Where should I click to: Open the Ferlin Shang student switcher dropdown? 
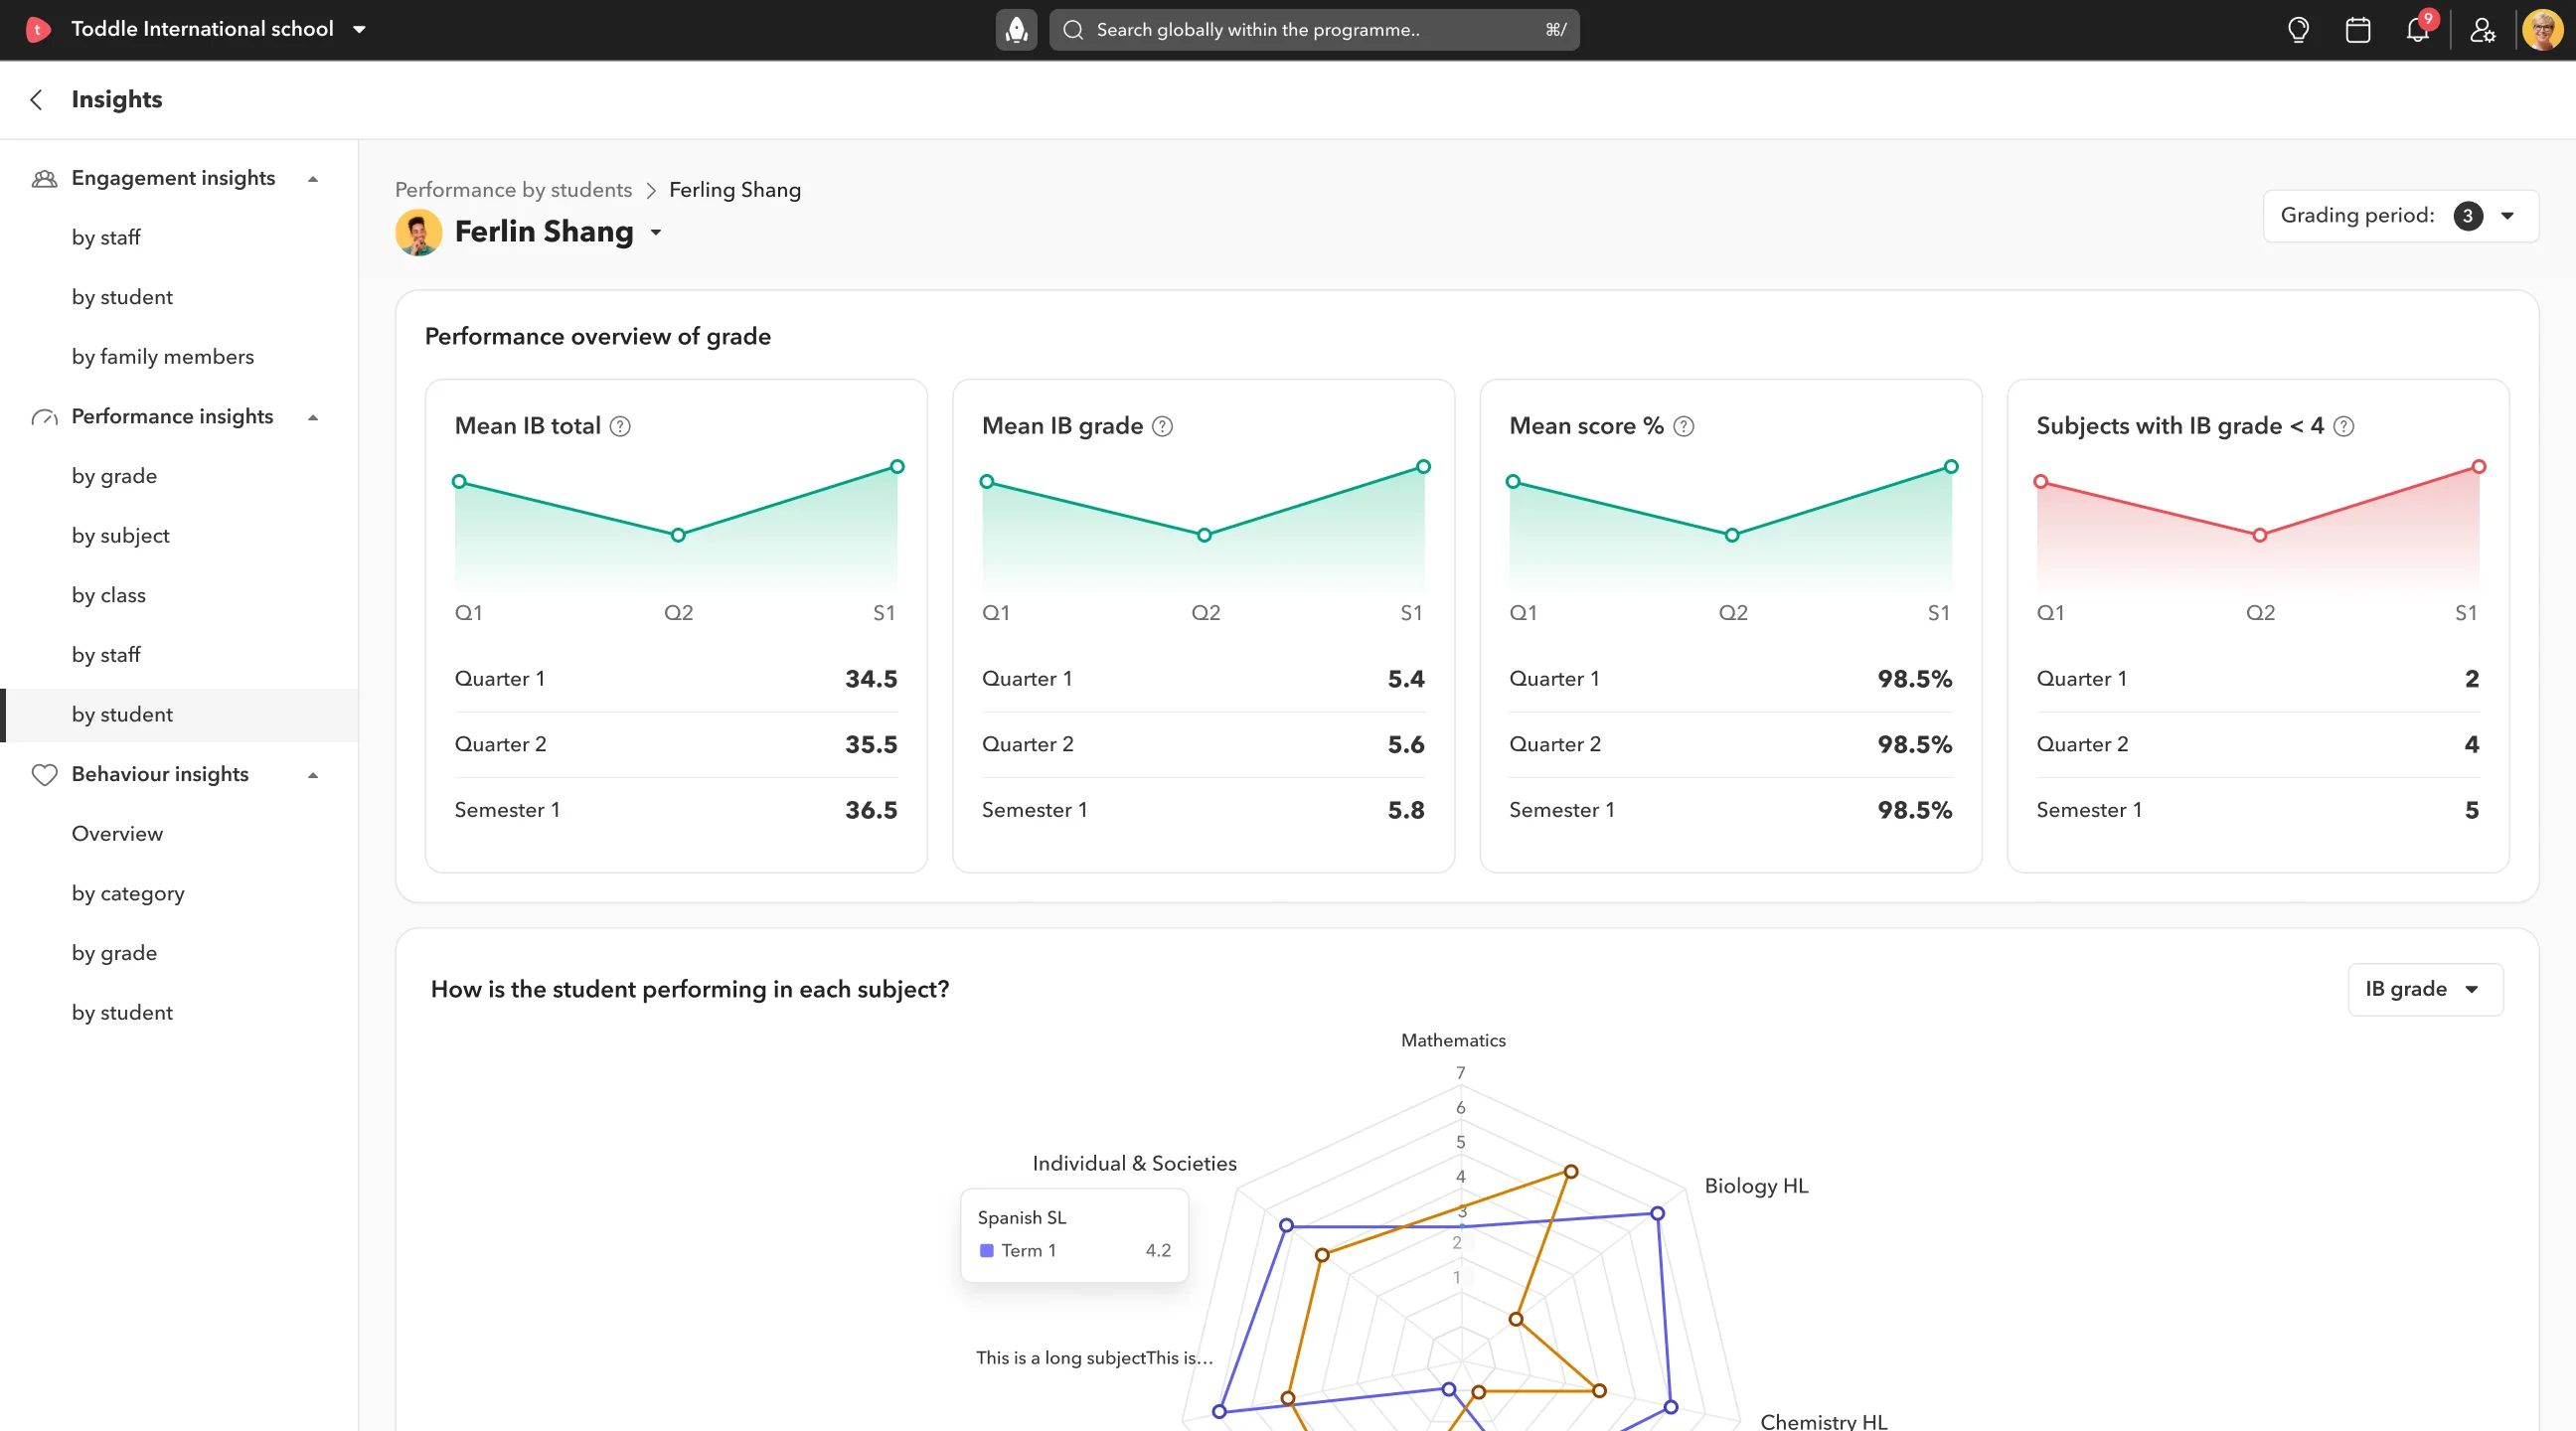(656, 232)
